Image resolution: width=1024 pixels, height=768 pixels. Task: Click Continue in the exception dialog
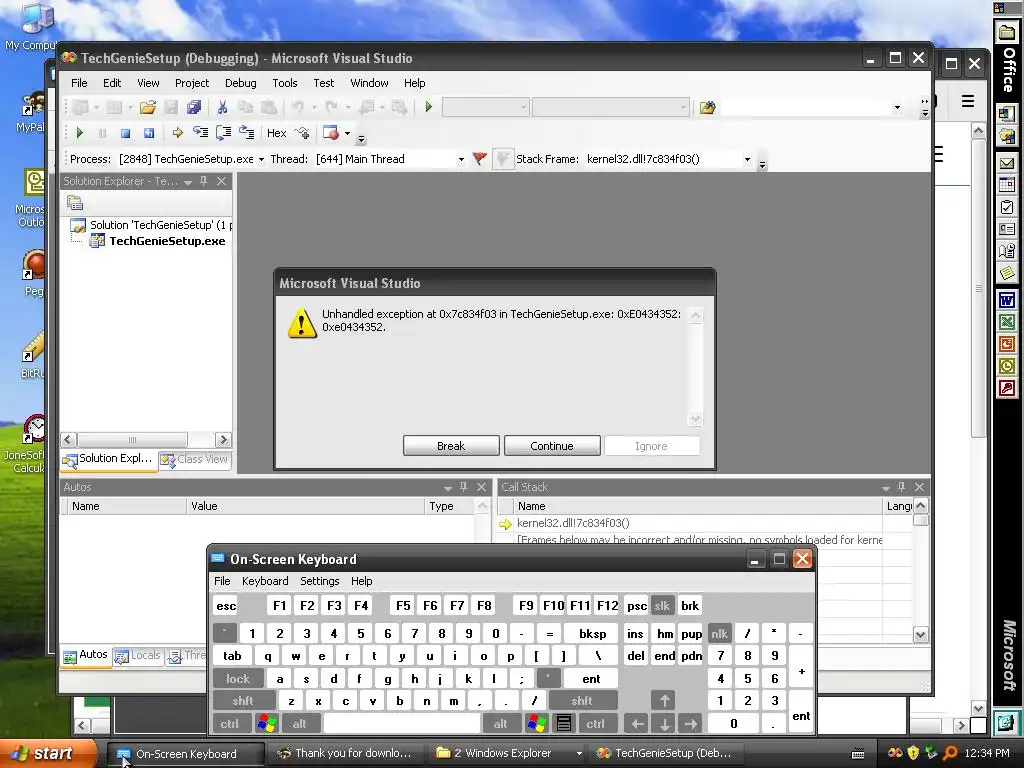552,446
